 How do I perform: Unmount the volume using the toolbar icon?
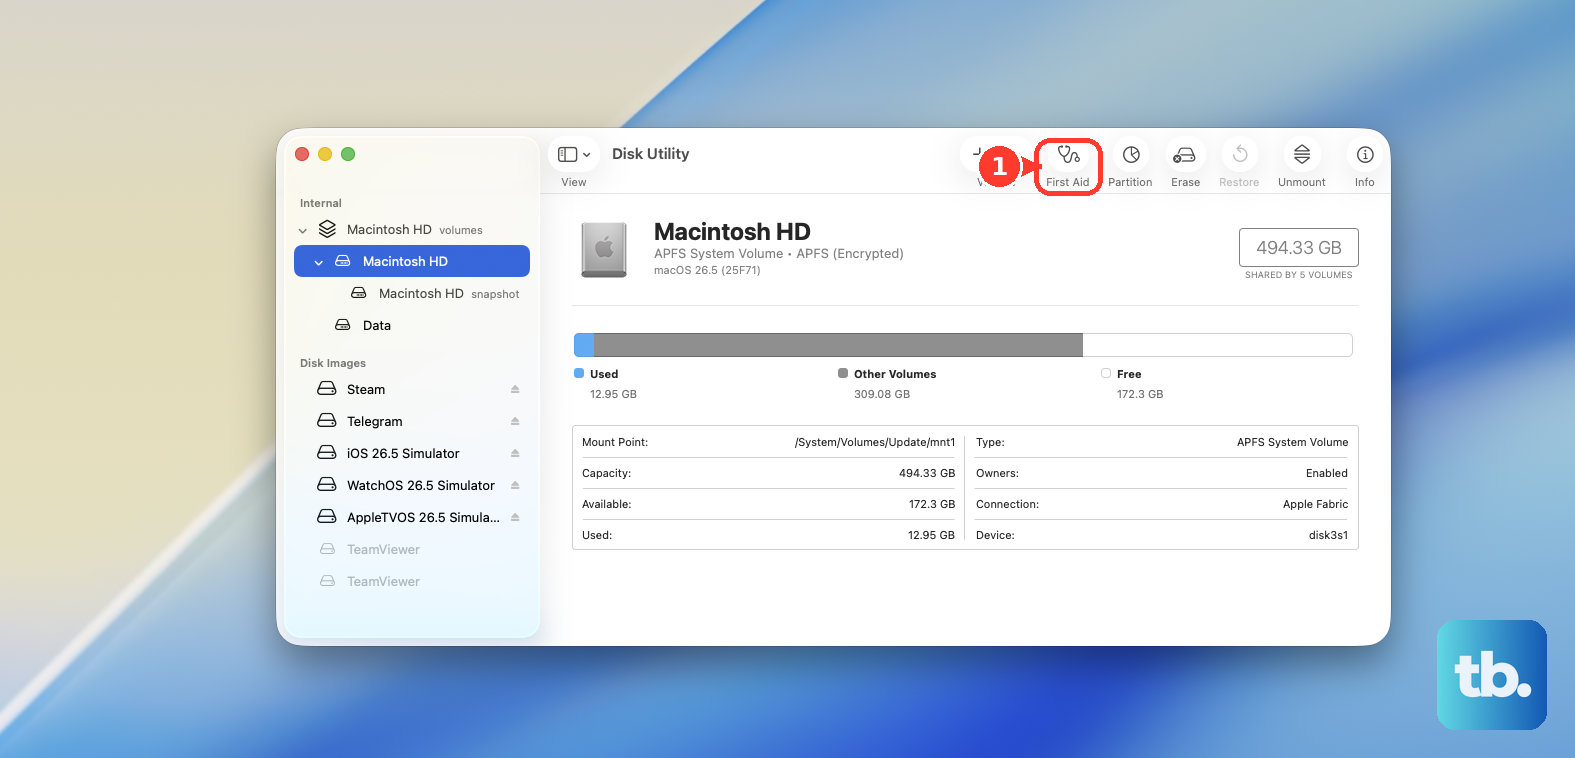1302,155
